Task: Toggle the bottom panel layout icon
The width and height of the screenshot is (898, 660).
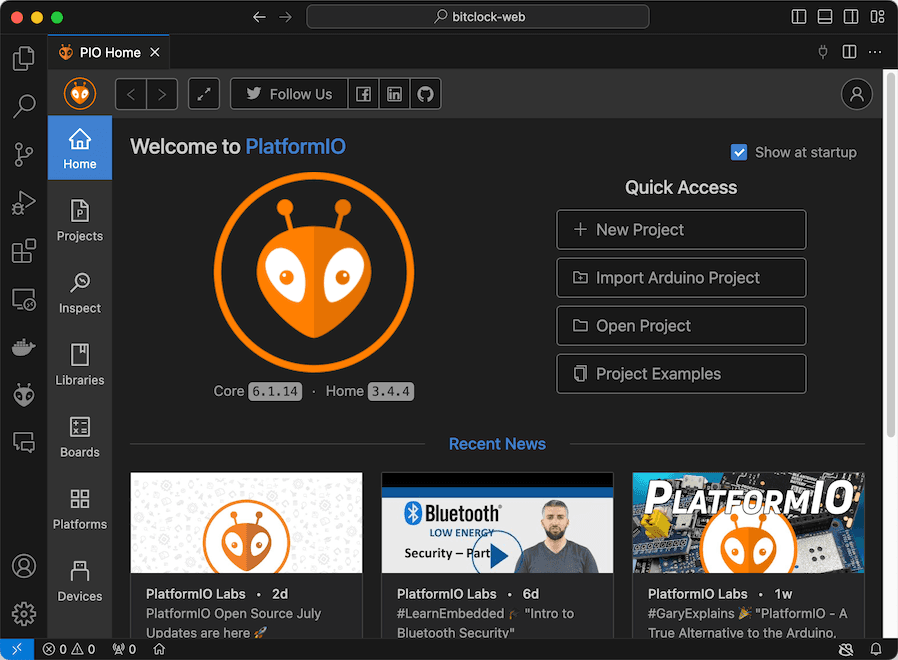Action: (x=825, y=17)
